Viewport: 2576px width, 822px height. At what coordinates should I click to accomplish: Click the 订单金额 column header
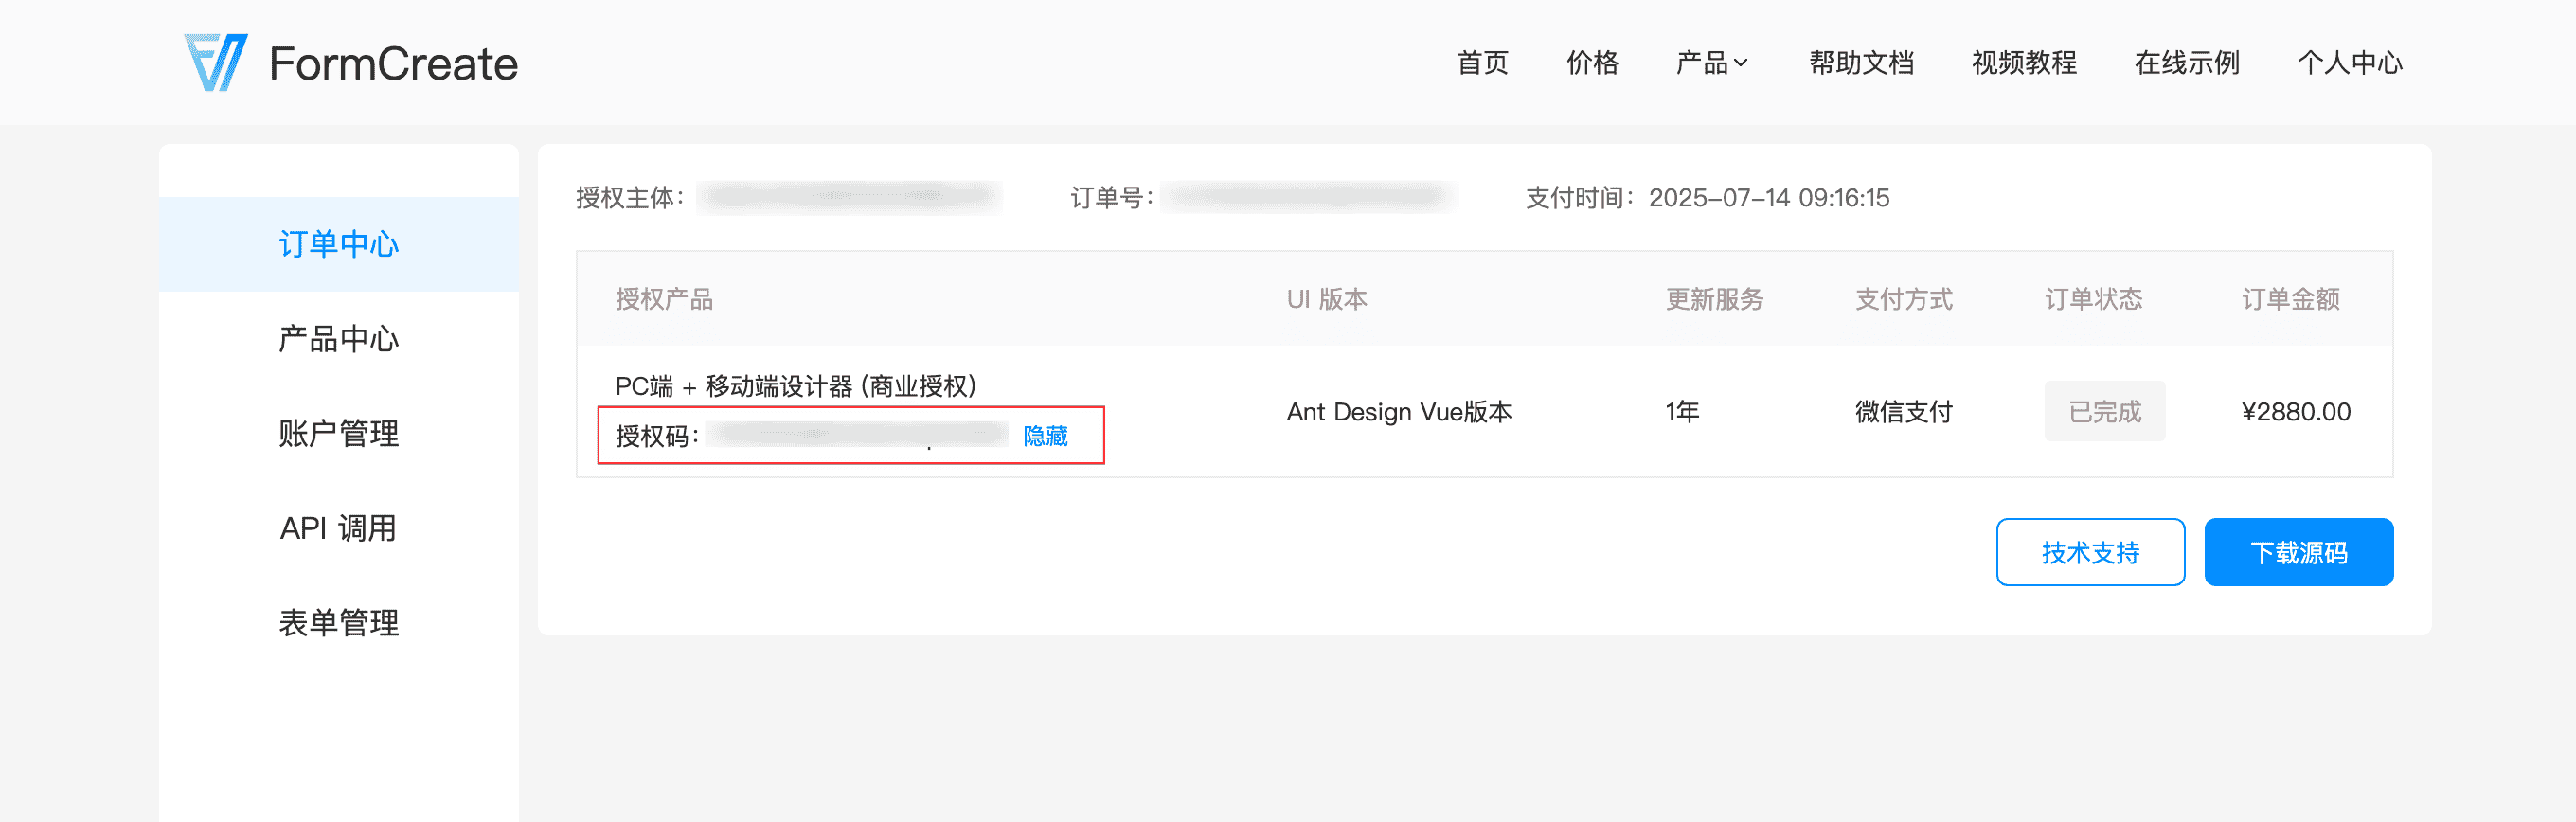[x=2290, y=299]
